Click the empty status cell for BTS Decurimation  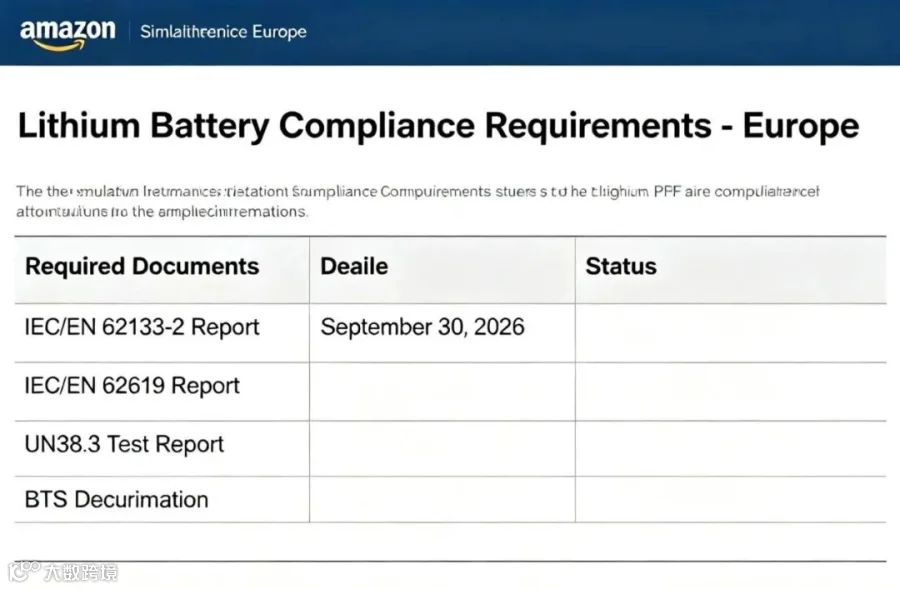pyautogui.click(x=731, y=499)
